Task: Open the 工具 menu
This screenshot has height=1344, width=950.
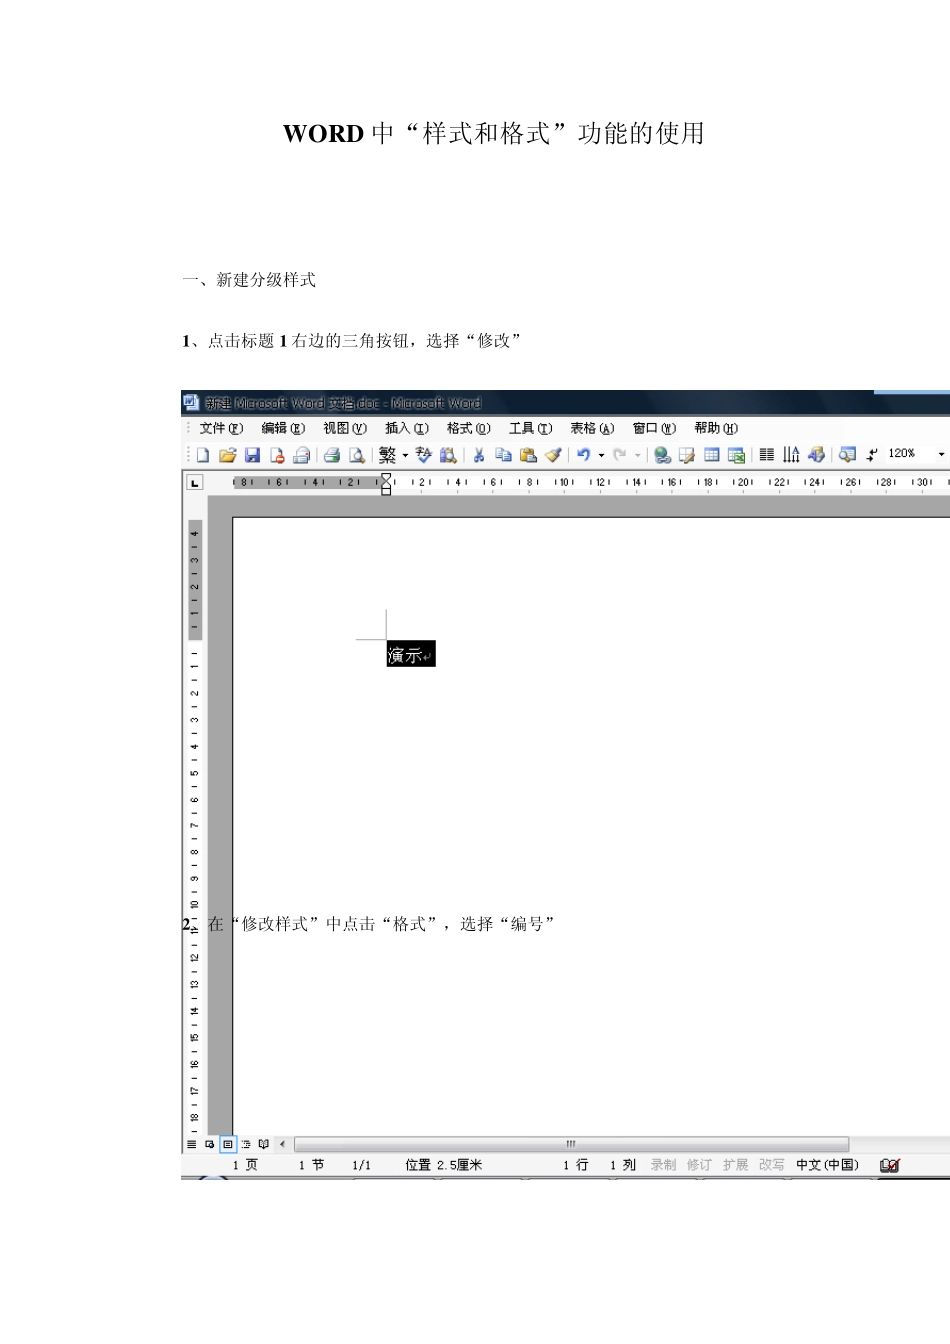Action: coord(531,428)
